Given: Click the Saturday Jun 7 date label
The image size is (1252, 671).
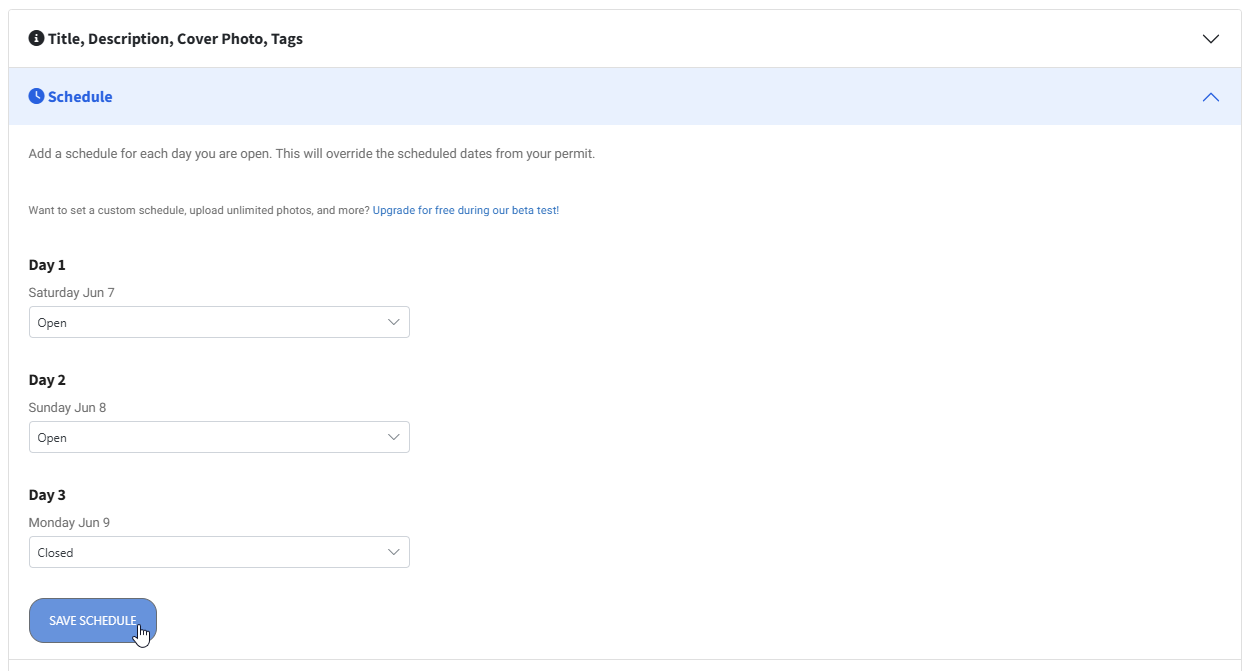Looking at the screenshot, I should (71, 293).
